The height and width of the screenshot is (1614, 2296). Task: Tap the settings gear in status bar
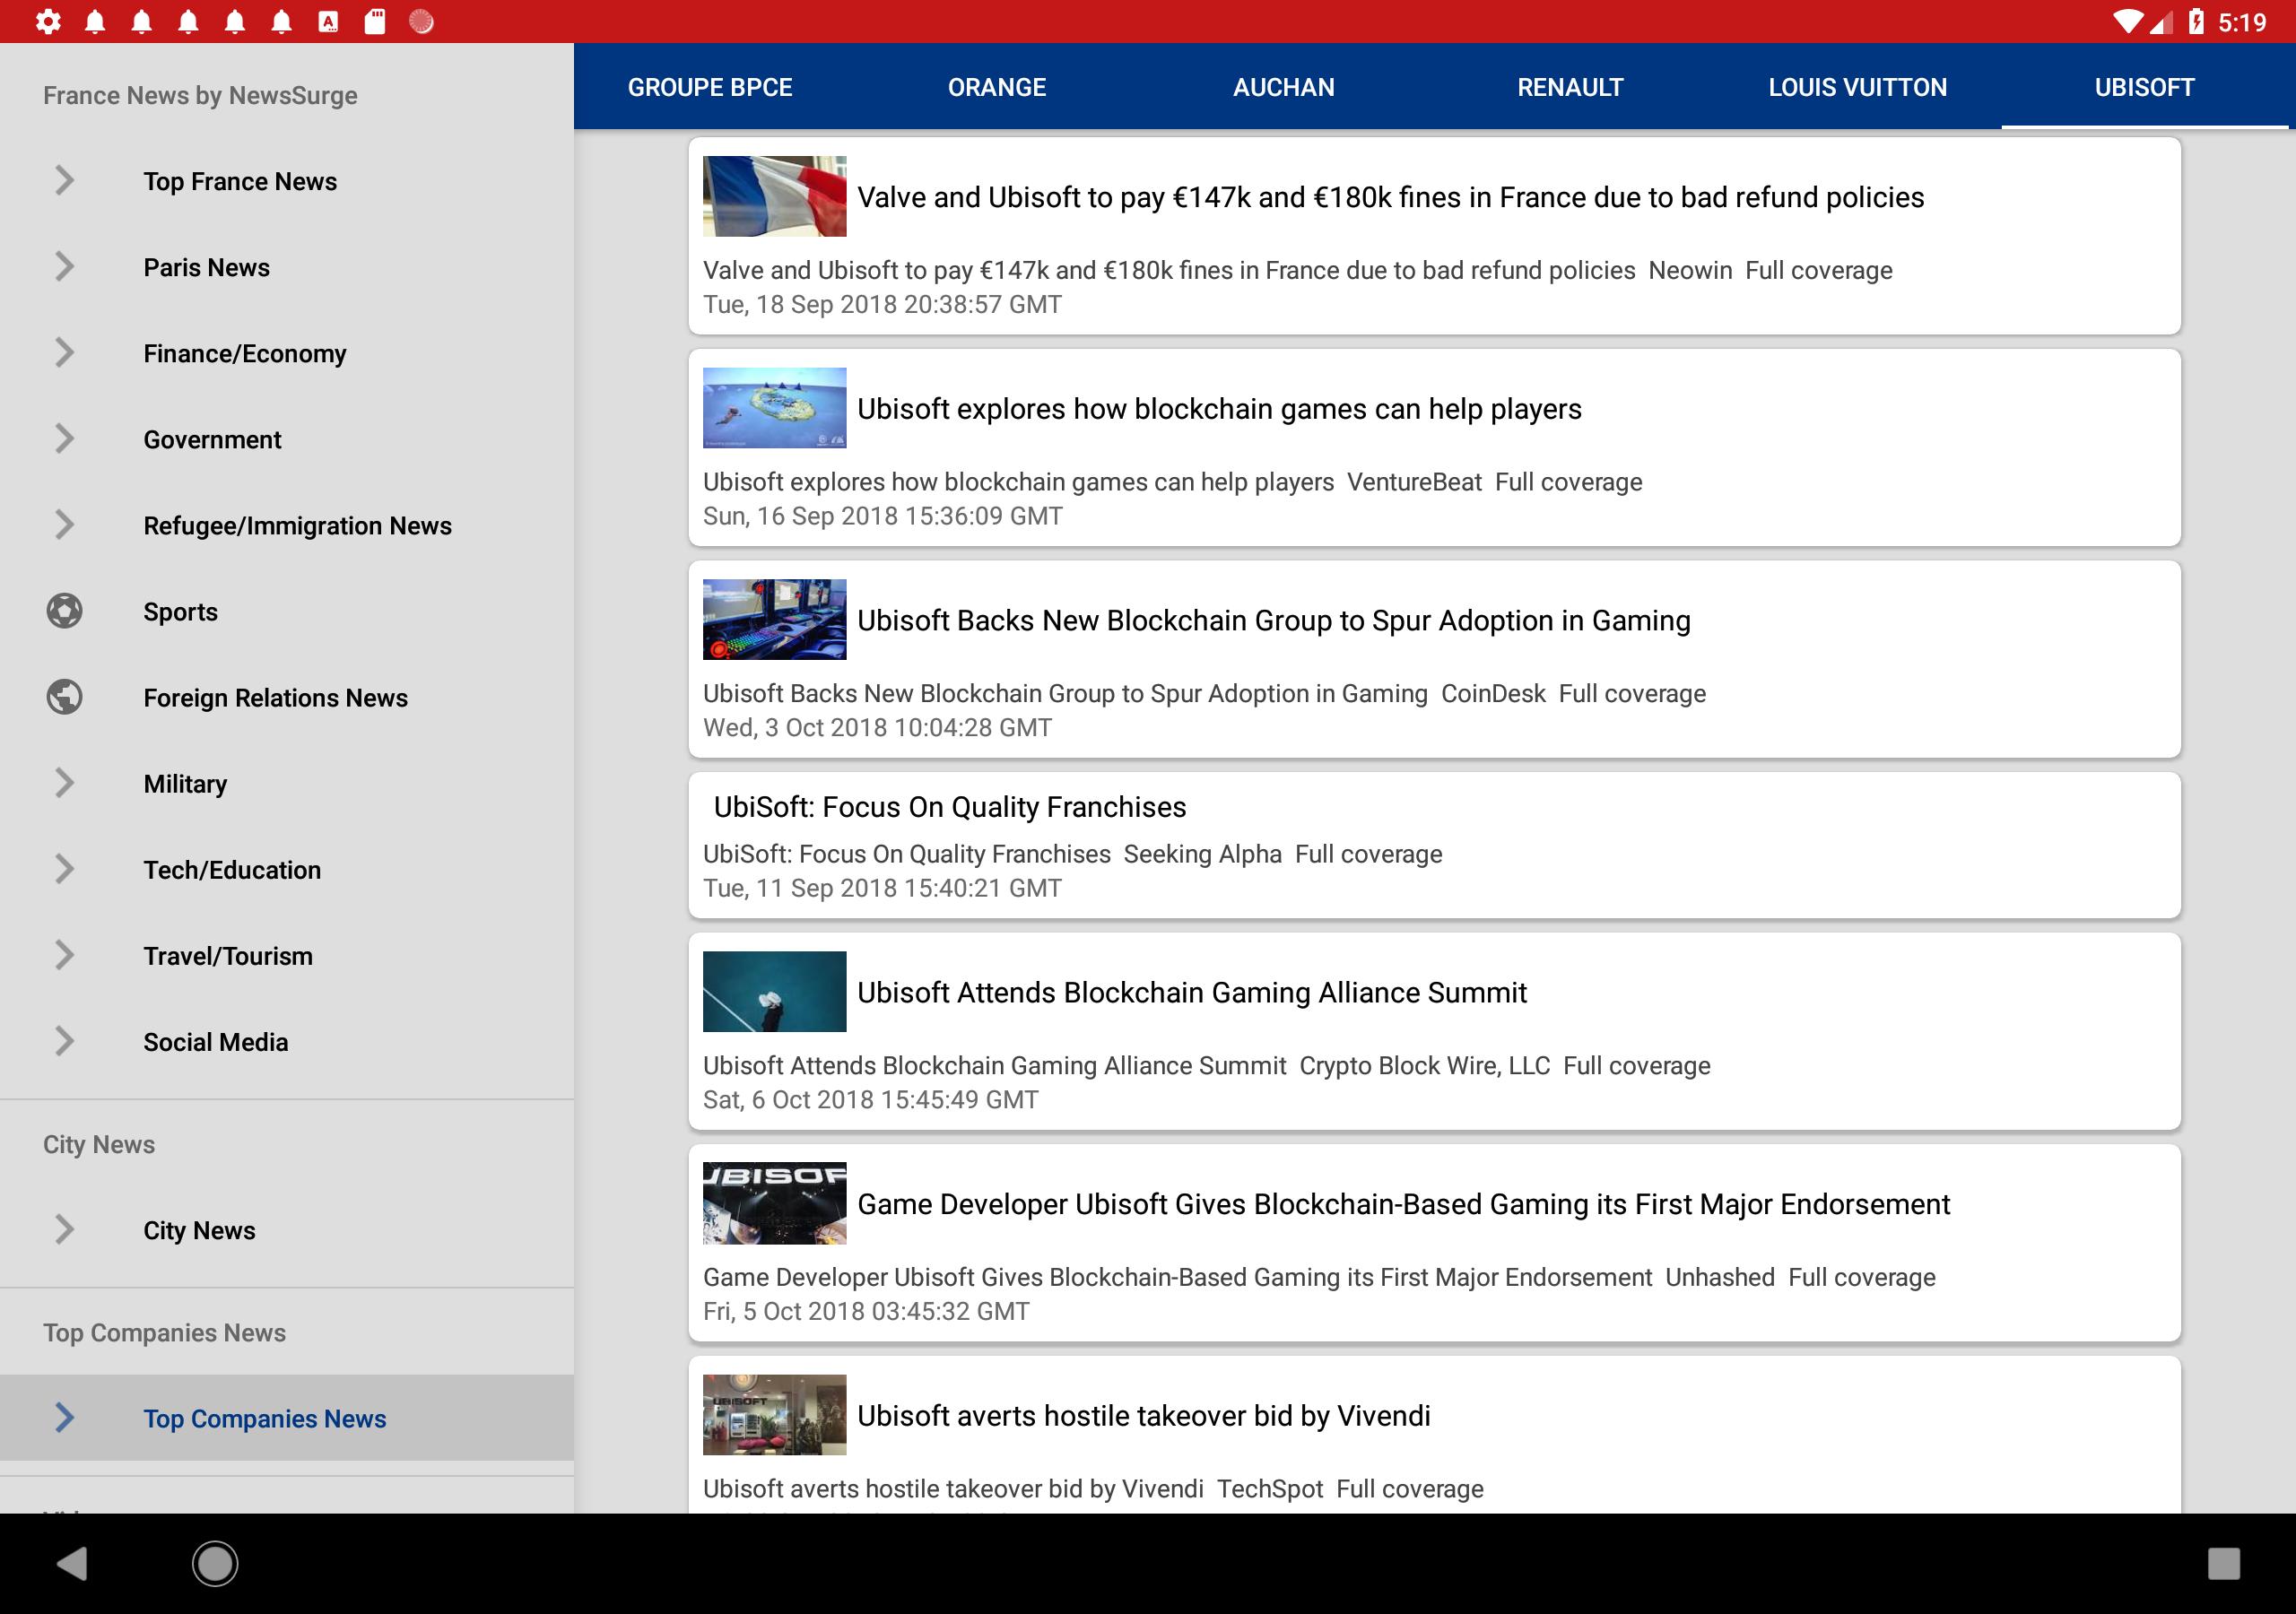tap(47, 21)
